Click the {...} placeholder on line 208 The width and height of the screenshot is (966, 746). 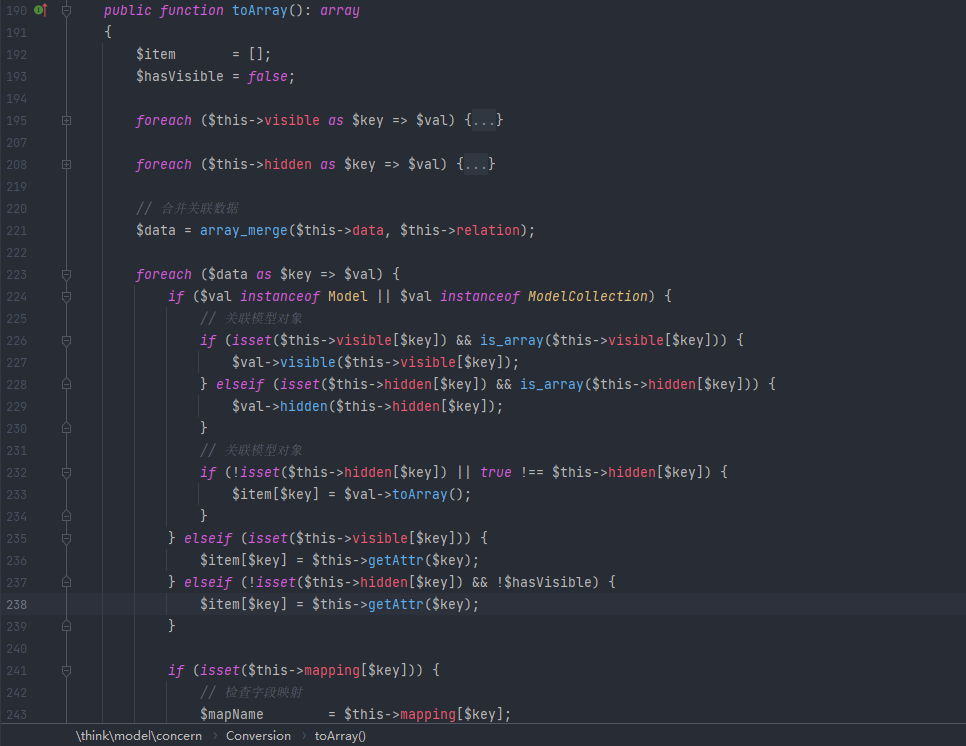pos(476,164)
